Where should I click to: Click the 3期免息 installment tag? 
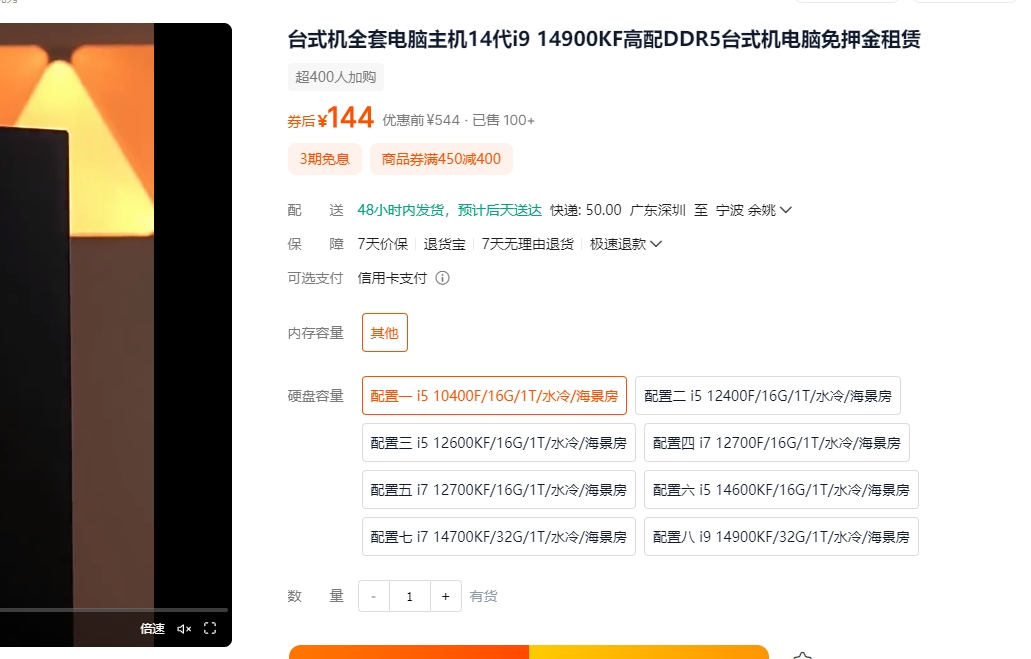tap(325, 159)
